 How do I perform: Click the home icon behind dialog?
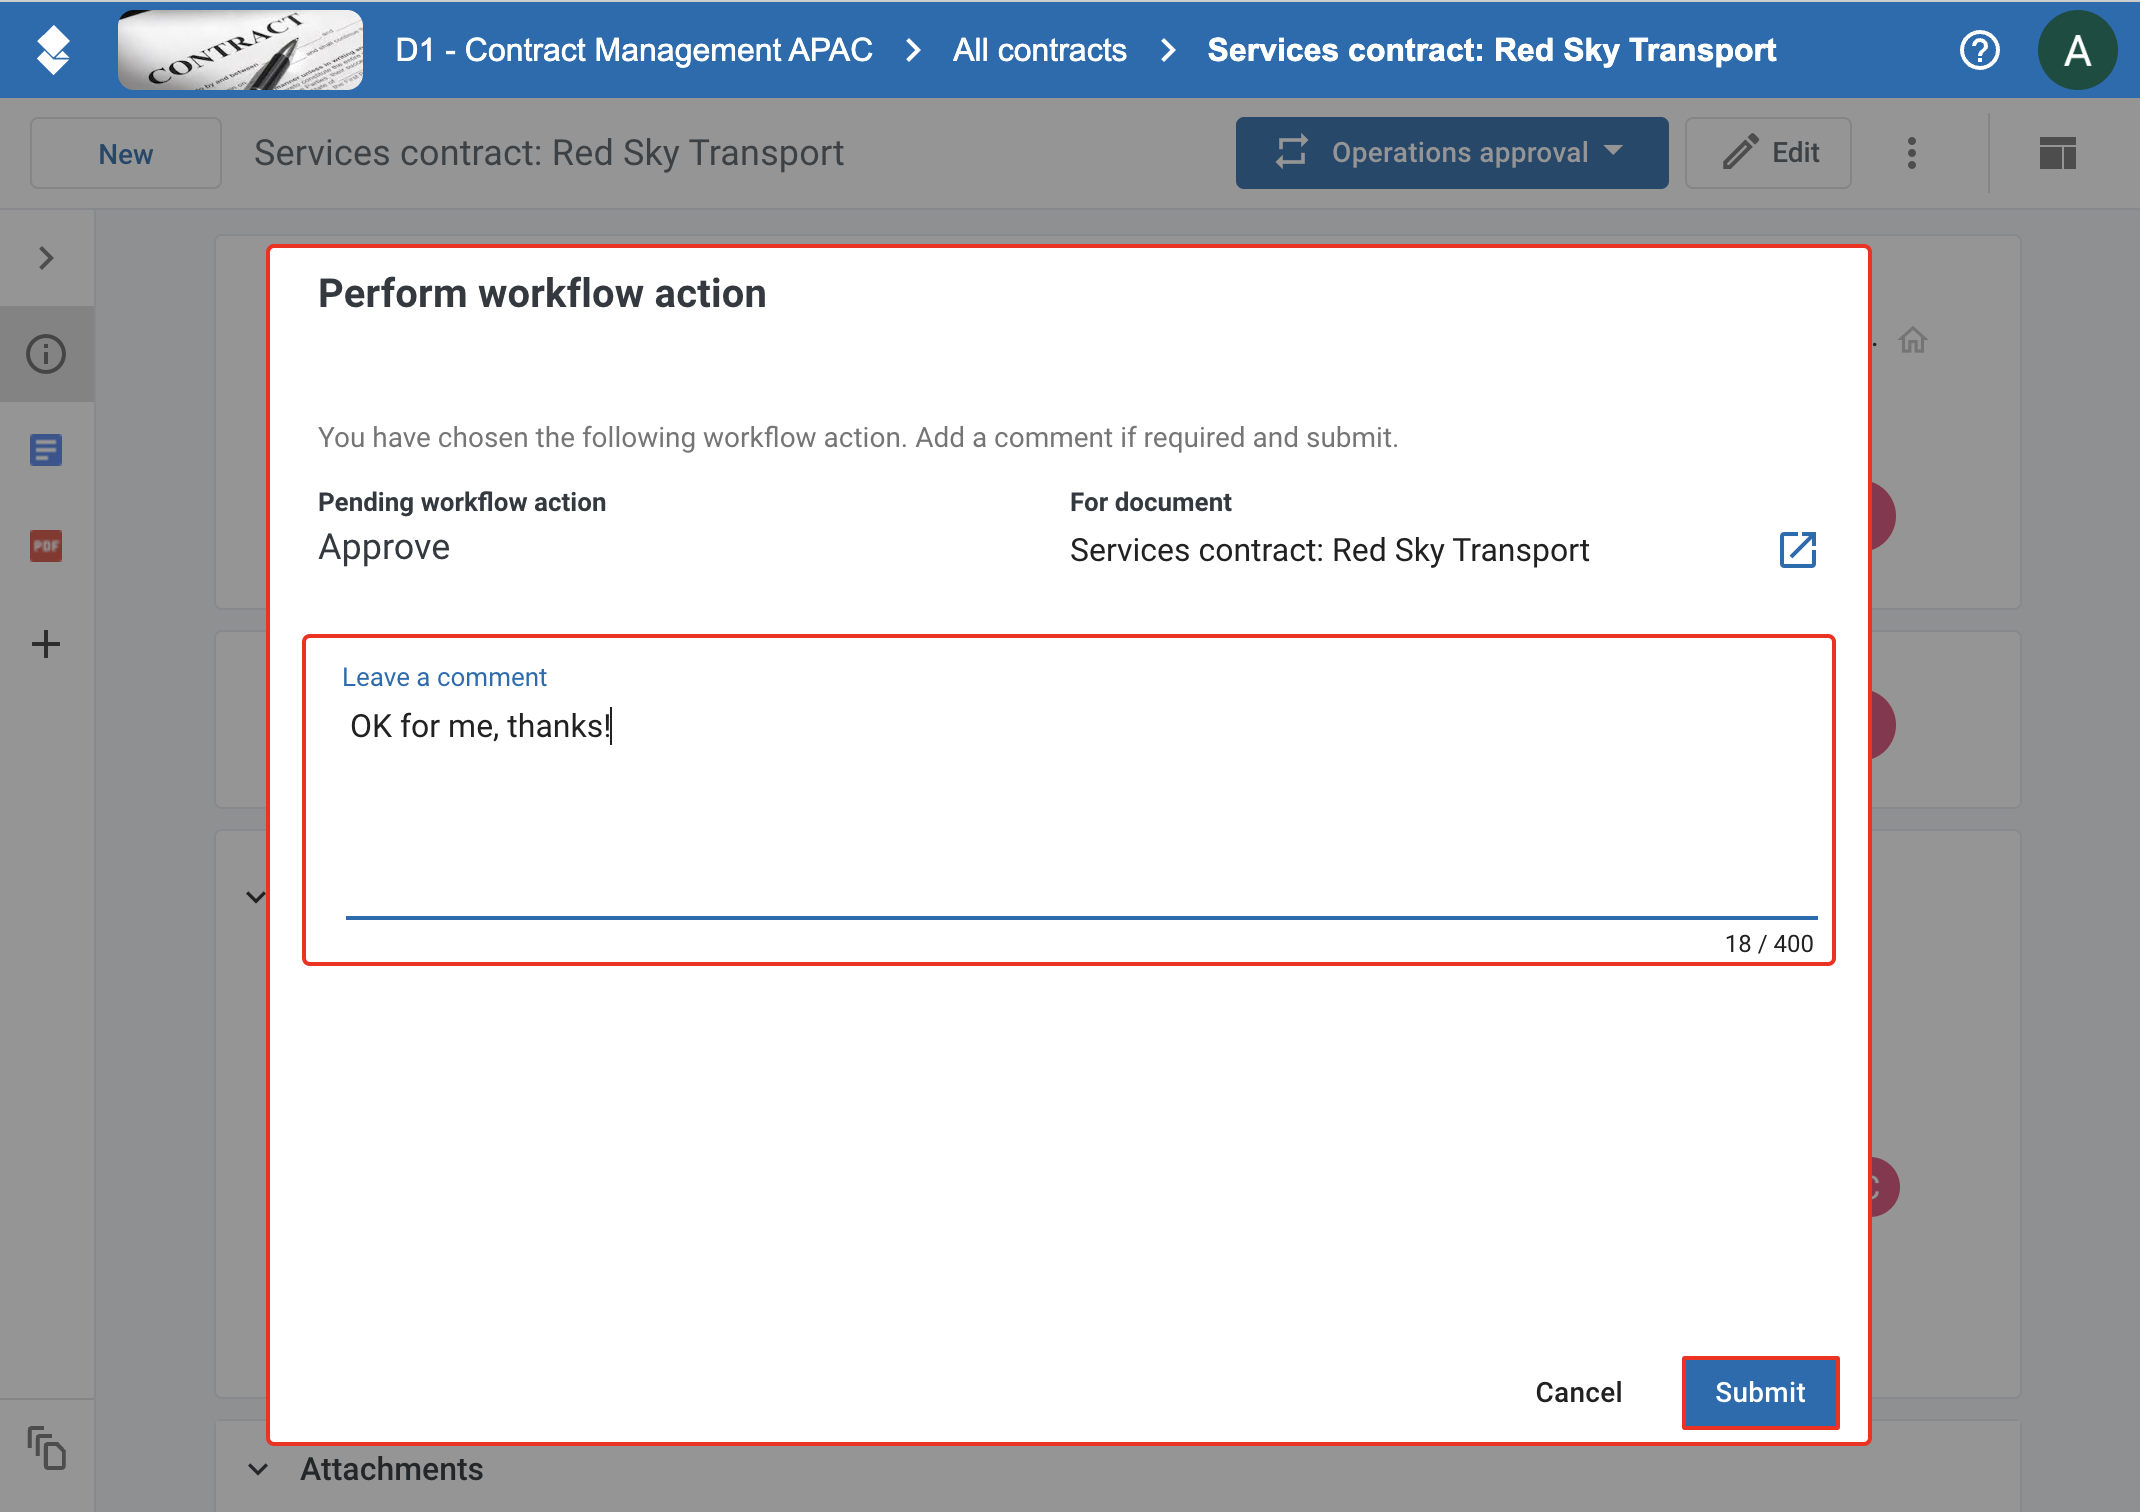(x=1913, y=341)
